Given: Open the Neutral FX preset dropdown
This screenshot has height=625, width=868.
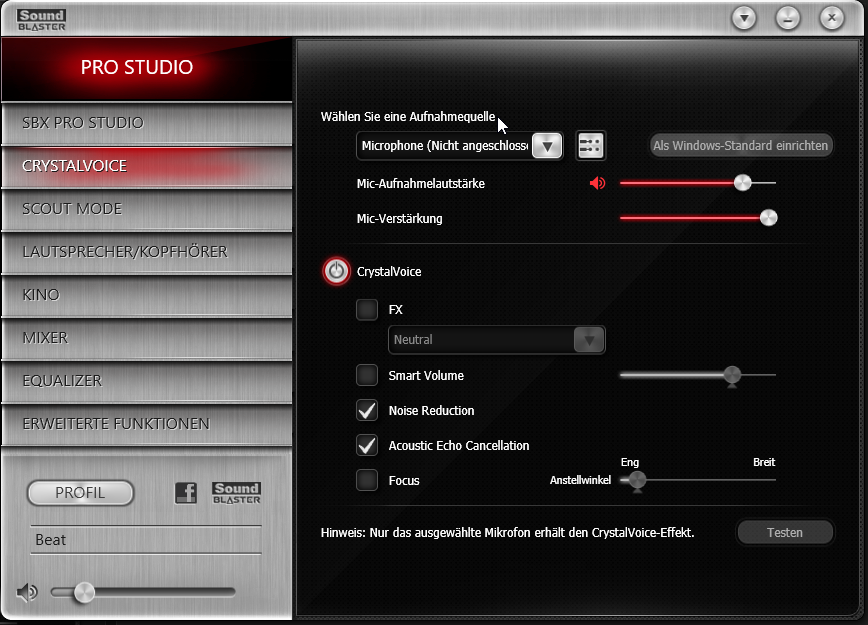Looking at the screenshot, I should (497, 339).
